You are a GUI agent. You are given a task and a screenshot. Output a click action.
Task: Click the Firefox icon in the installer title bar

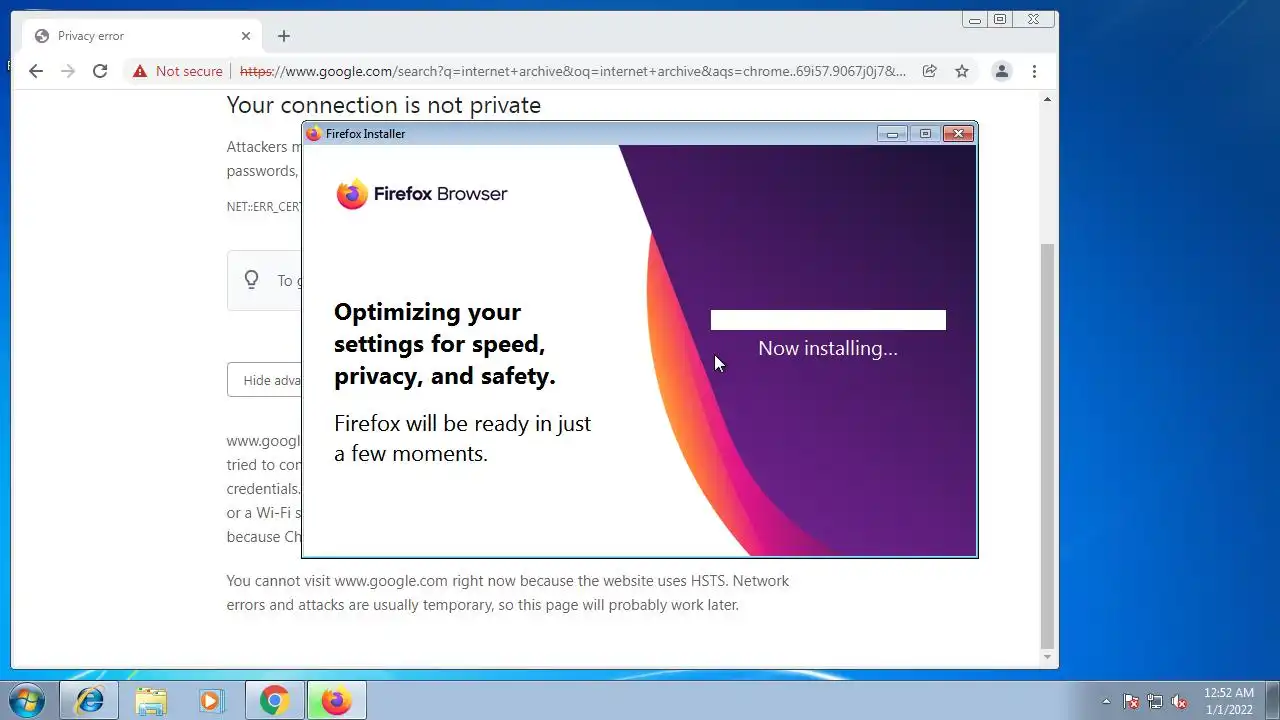pyautogui.click(x=313, y=134)
